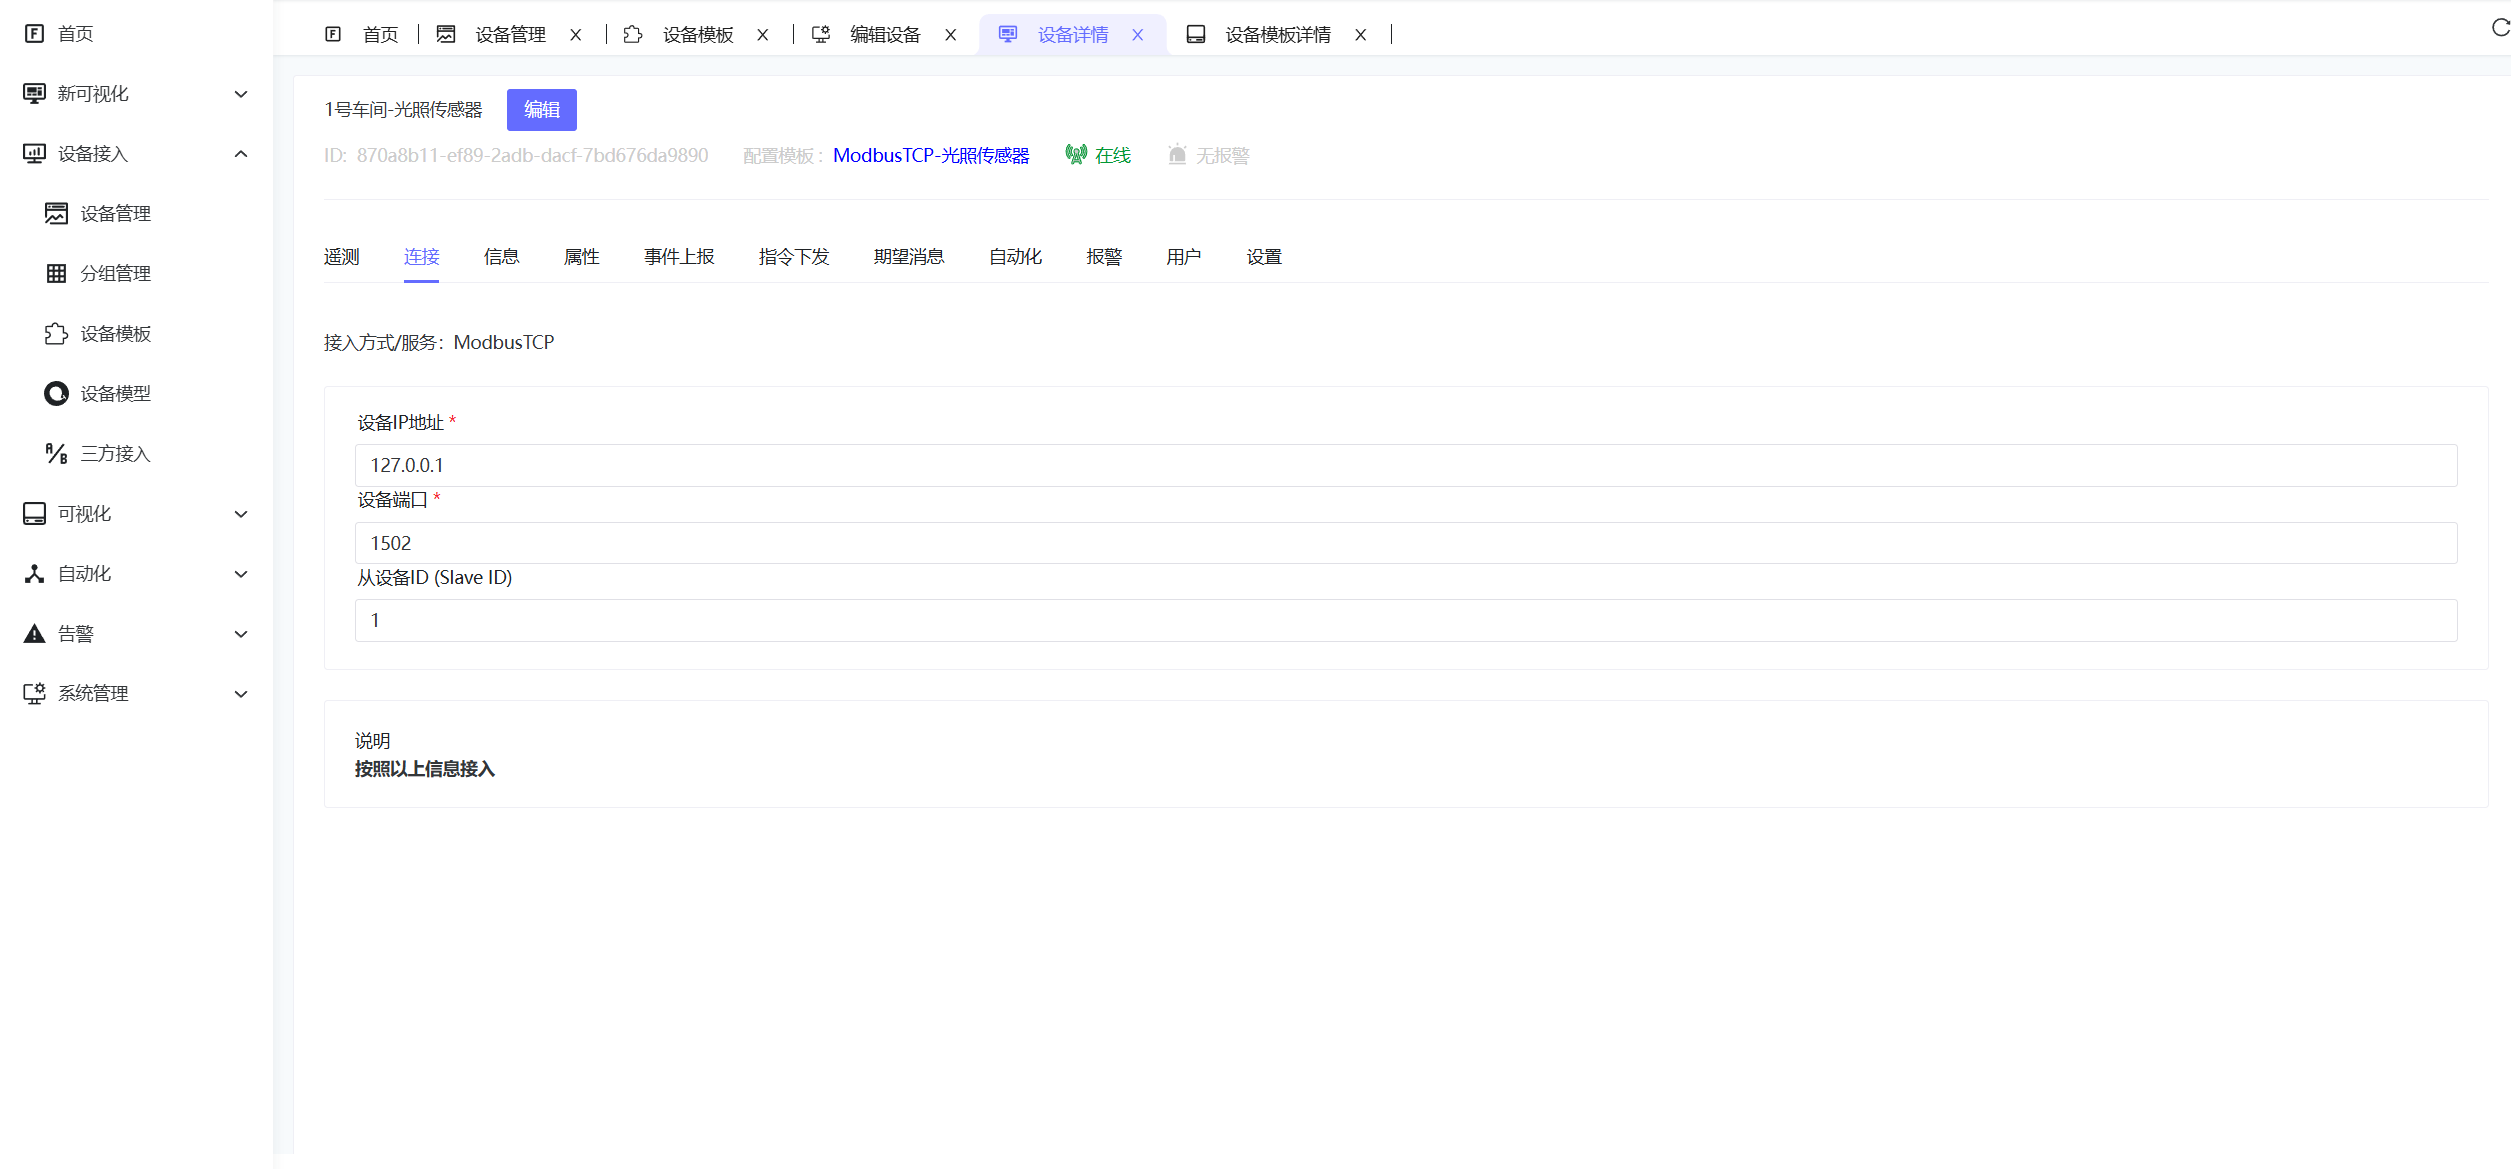The width and height of the screenshot is (2511, 1169).
Task: Open the ModbusTCP-光照传感器 template link
Action: click(932, 155)
